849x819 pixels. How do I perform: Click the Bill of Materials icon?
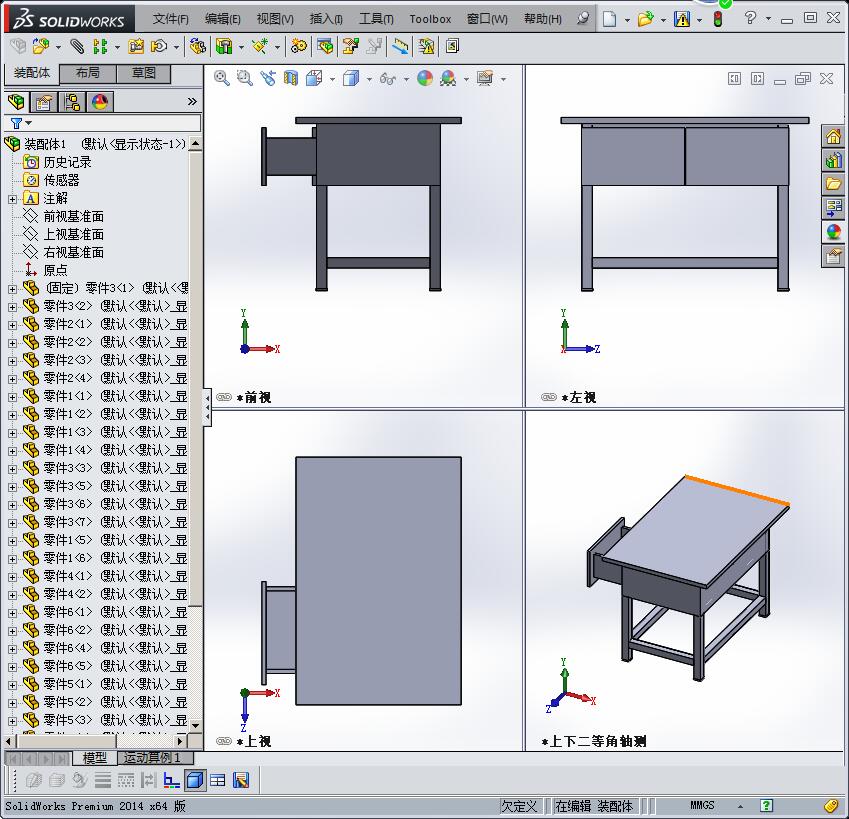pos(325,47)
